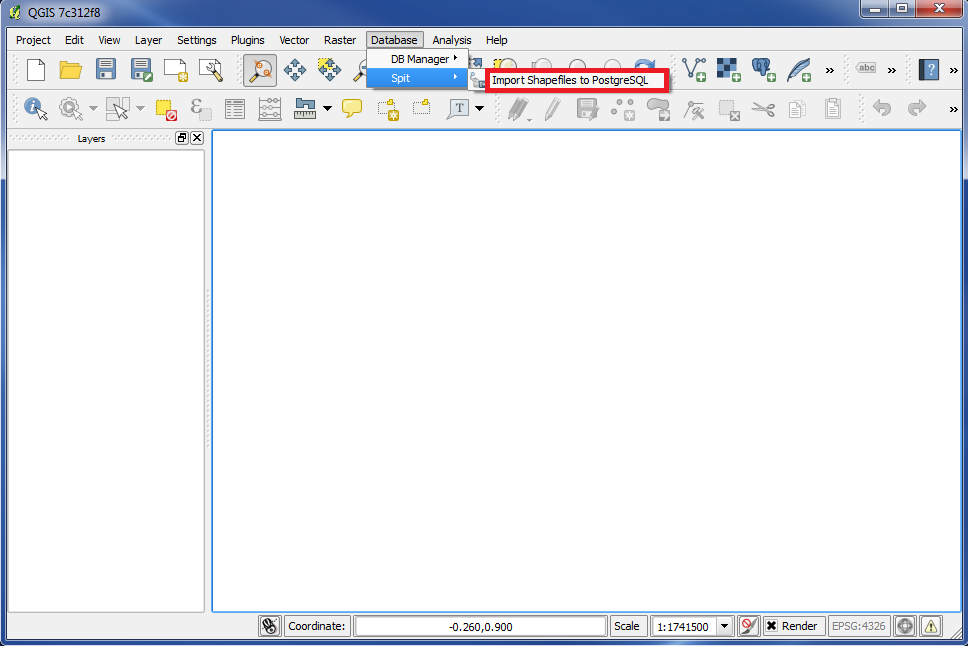Select the Touch zoom and pan tool

click(260, 70)
